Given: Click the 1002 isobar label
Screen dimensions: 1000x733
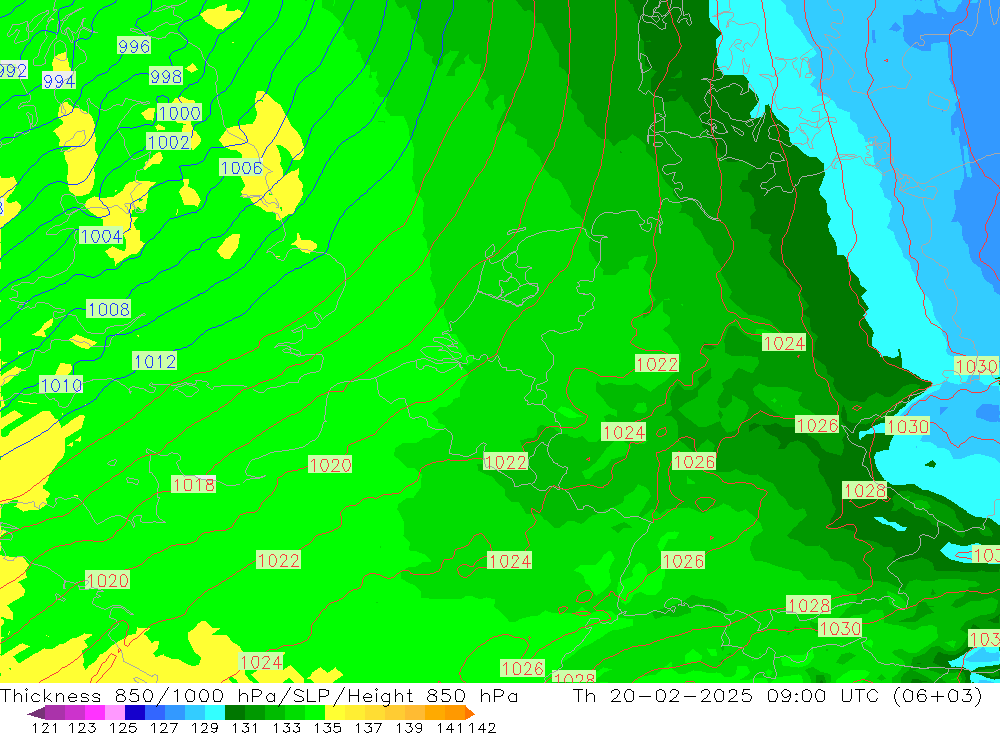Looking at the screenshot, I should 168,142.
